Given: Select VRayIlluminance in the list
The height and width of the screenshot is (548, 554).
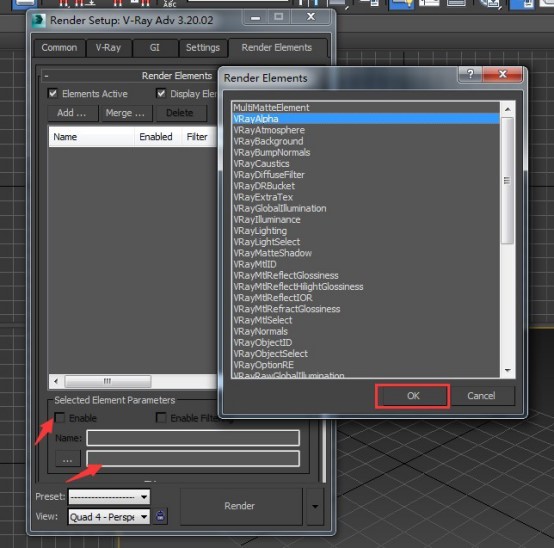Looking at the screenshot, I should 366,219.
